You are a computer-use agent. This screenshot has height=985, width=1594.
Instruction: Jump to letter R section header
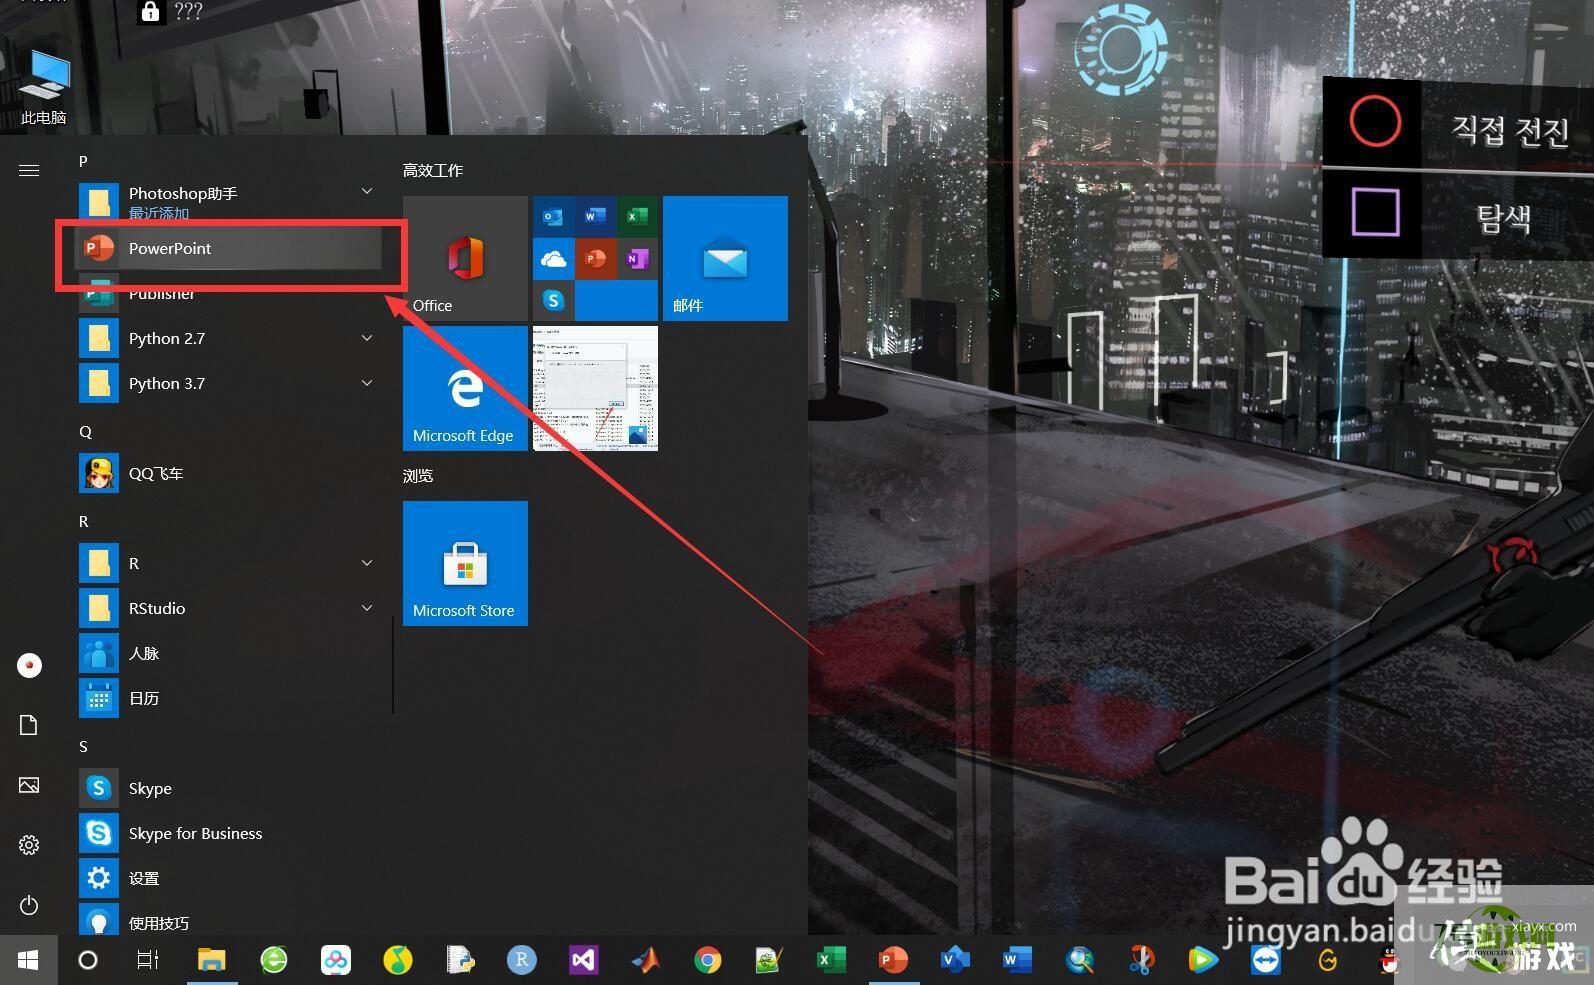pyautogui.click(x=84, y=521)
